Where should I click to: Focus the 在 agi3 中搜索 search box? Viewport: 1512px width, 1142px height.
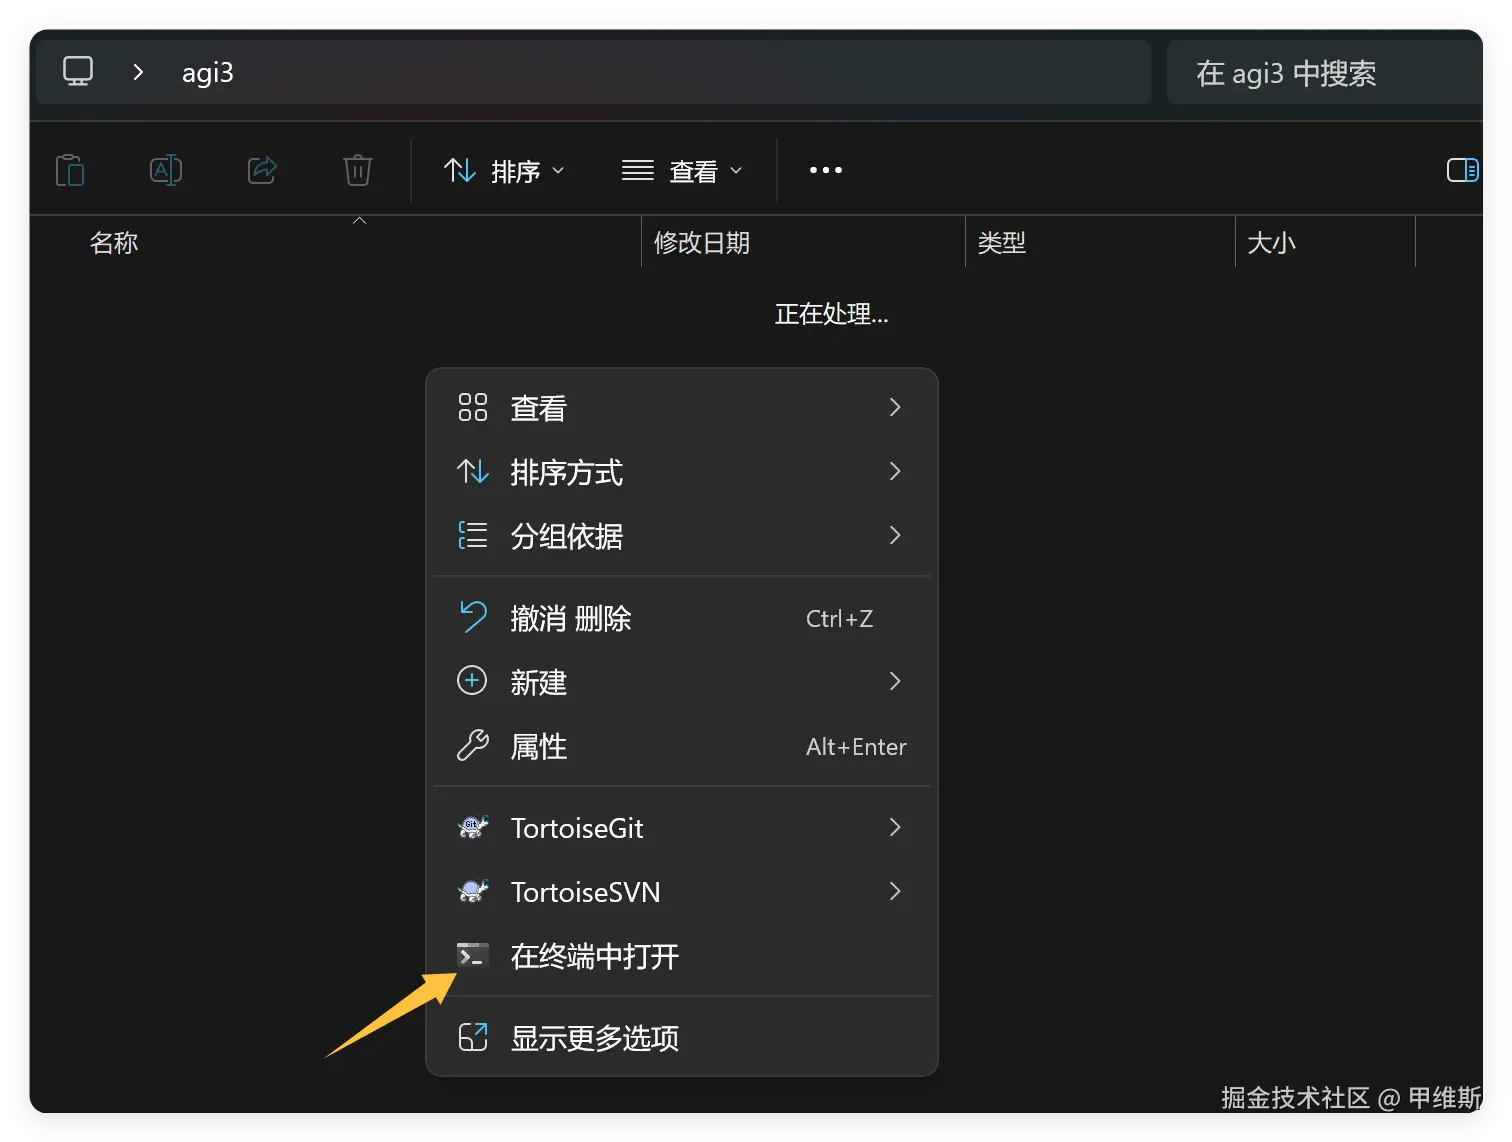point(1324,73)
